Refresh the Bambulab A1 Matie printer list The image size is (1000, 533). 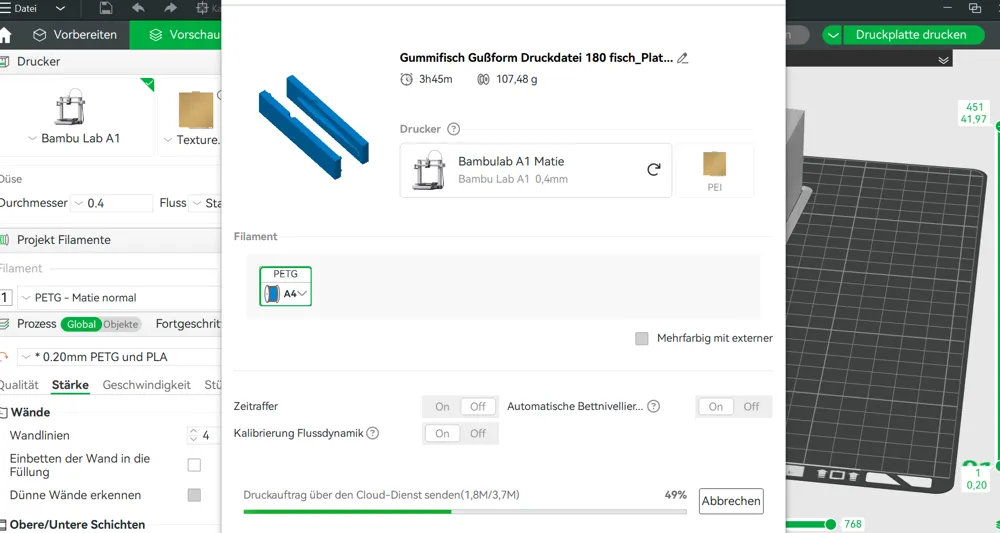coord(654,170)
